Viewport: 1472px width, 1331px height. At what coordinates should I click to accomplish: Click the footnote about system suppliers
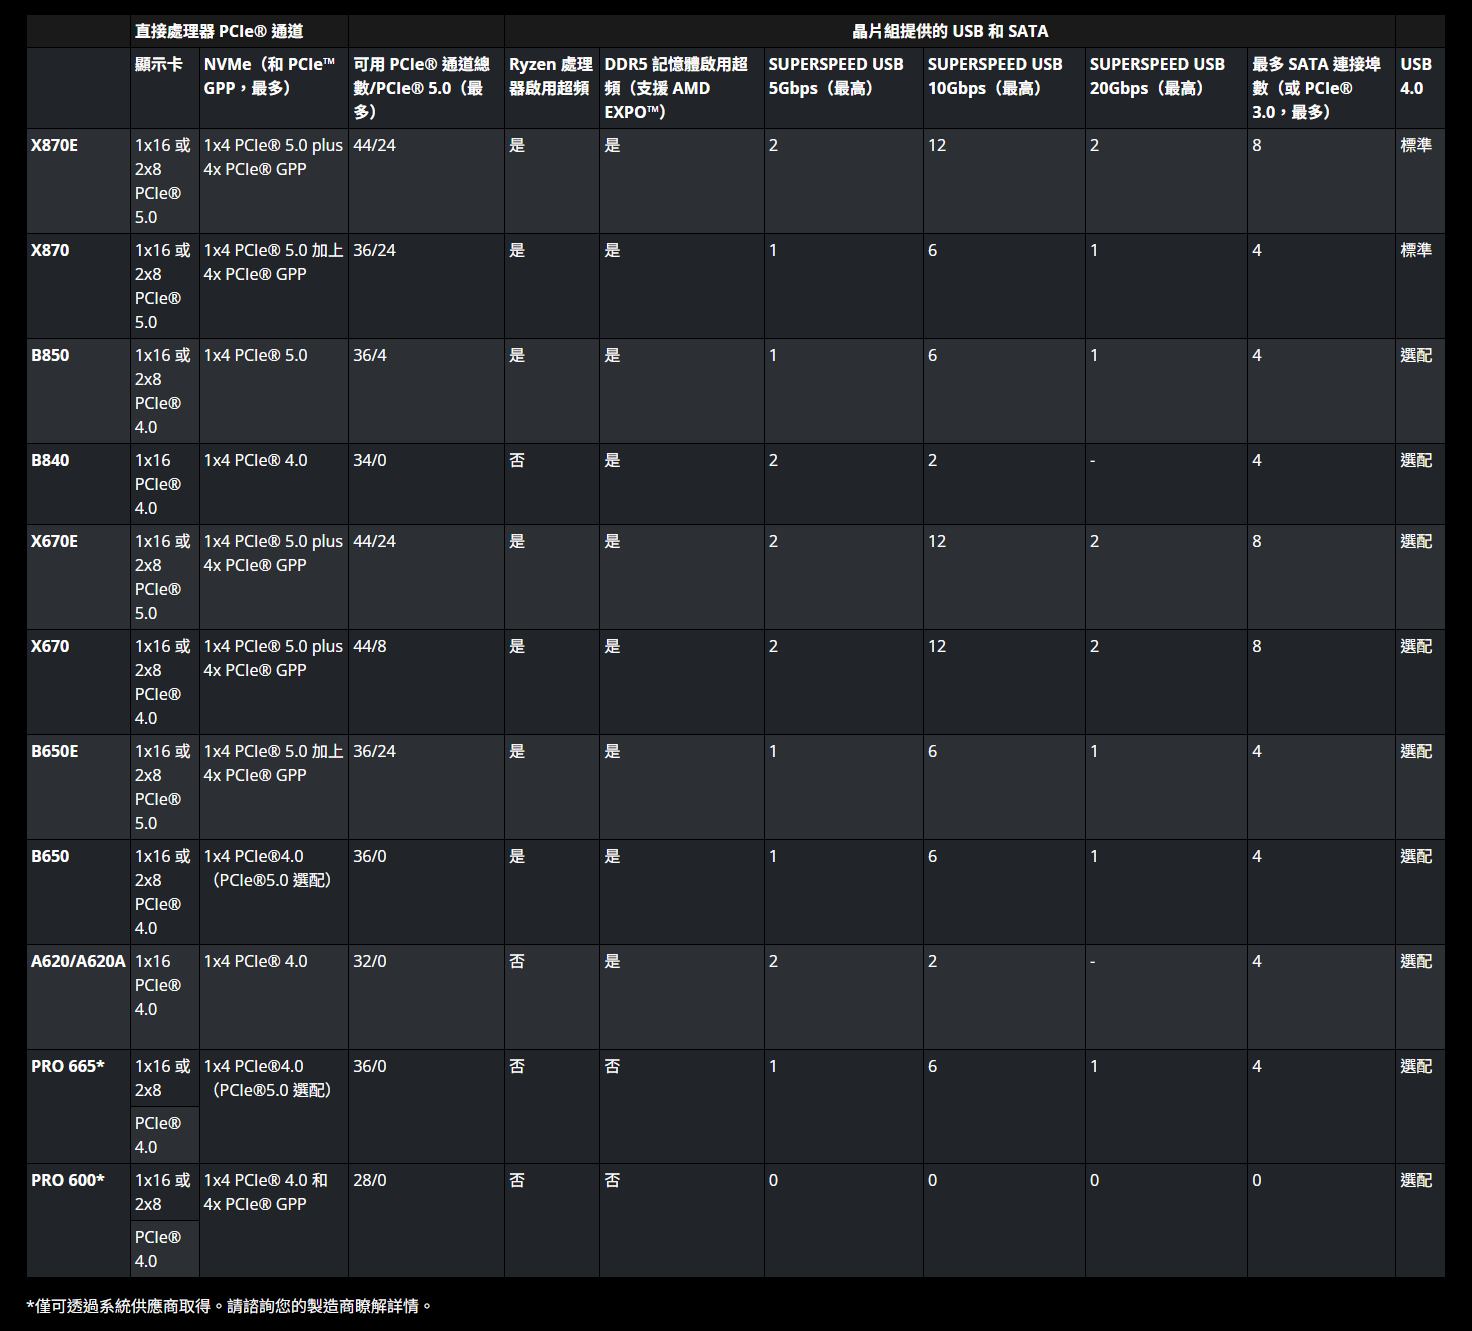(x=229, y=1306)
